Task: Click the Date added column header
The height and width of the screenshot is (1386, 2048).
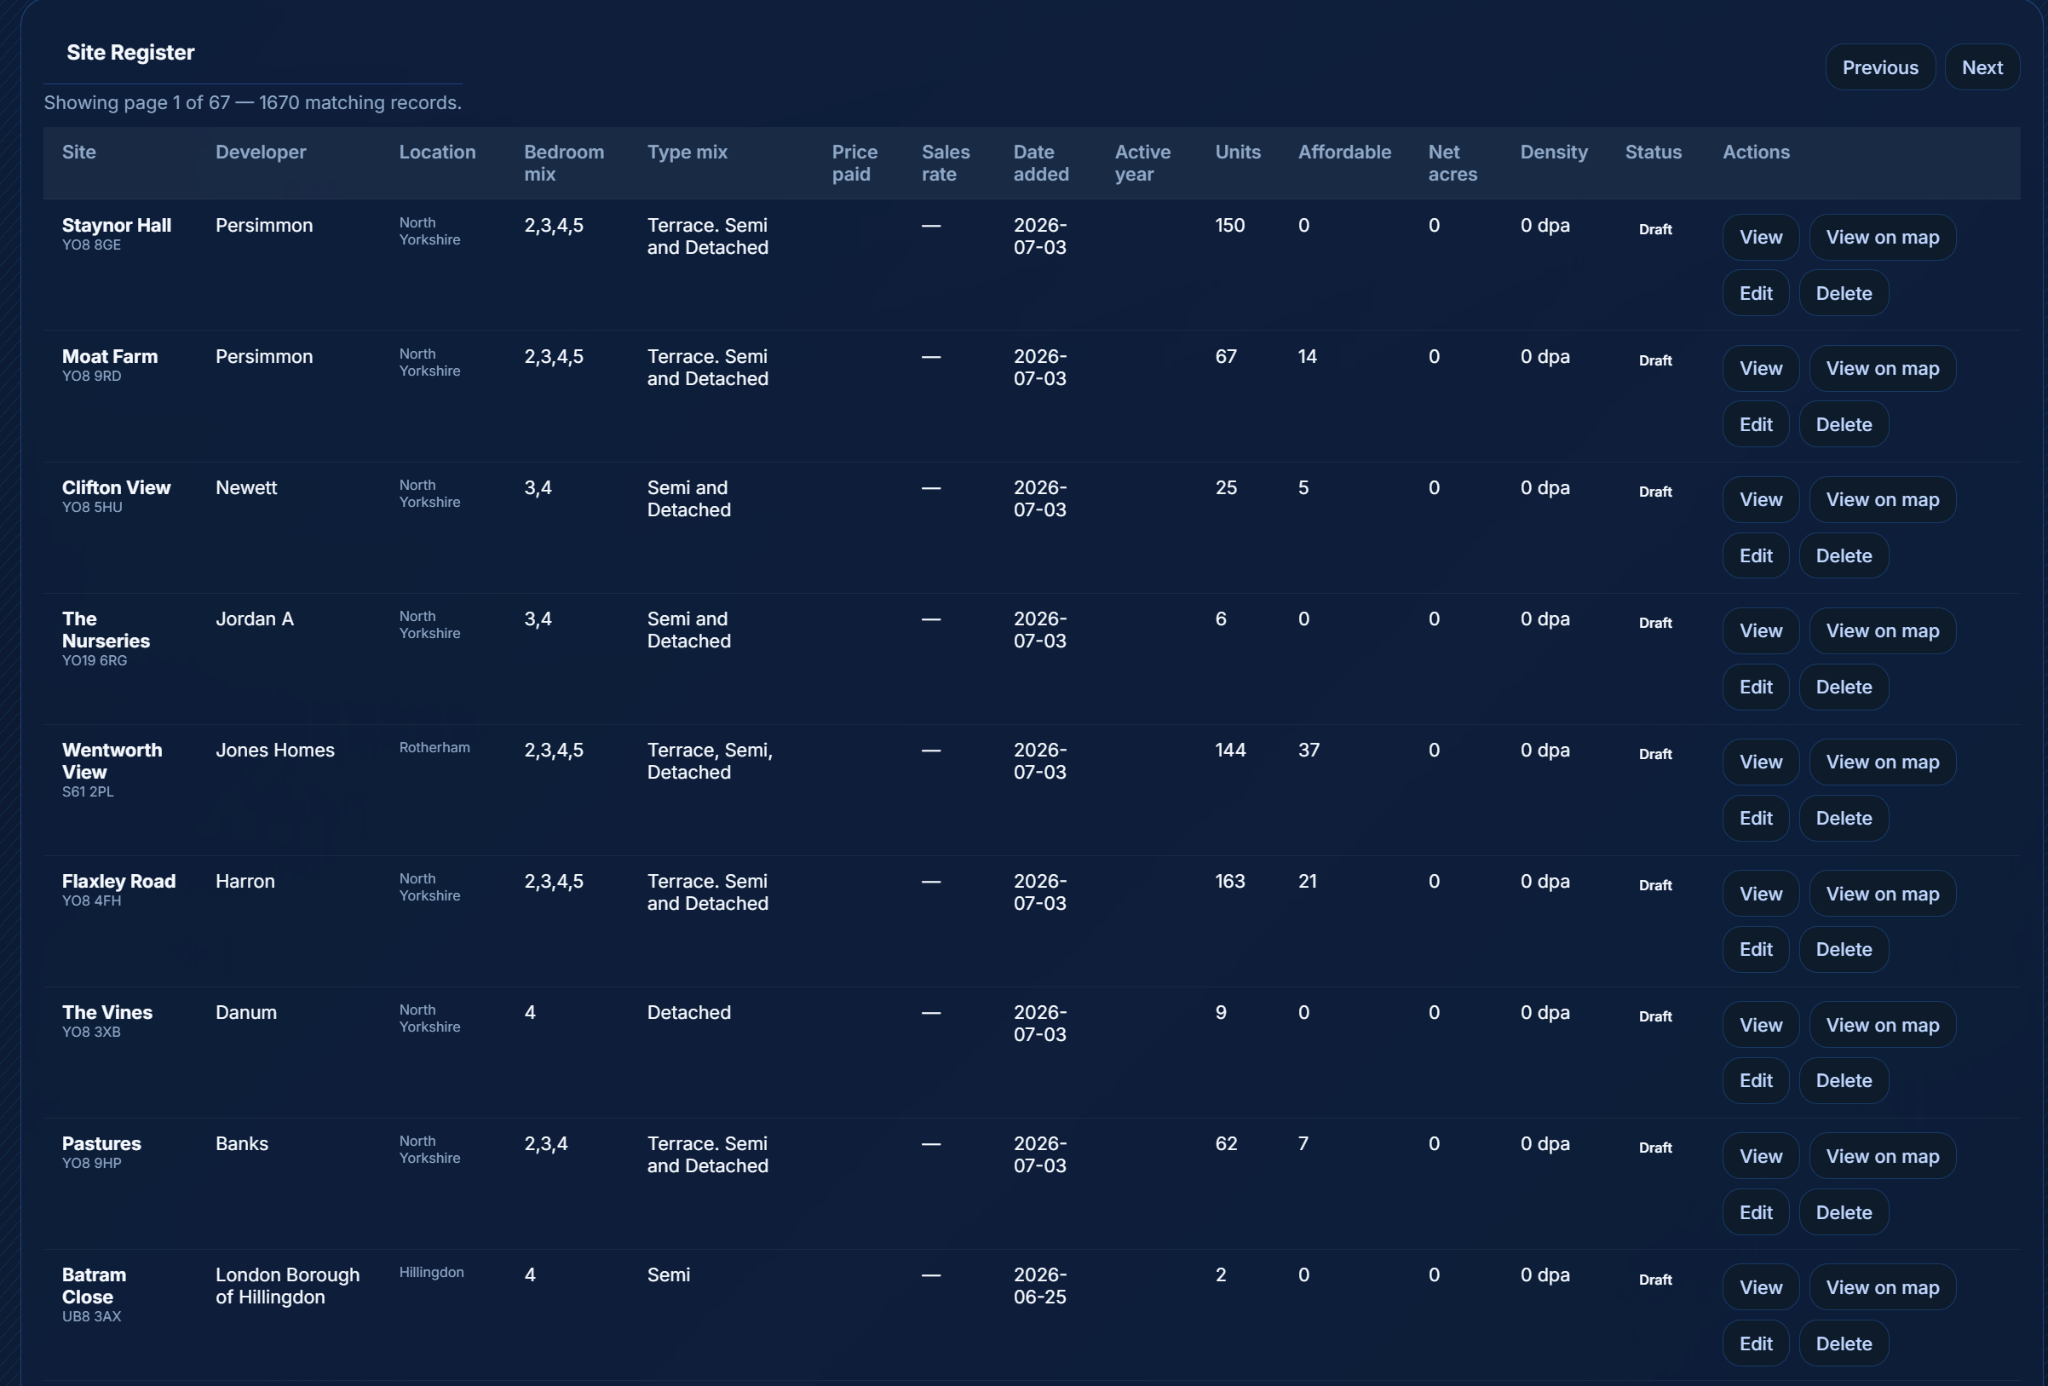Action: point(1041,163)
